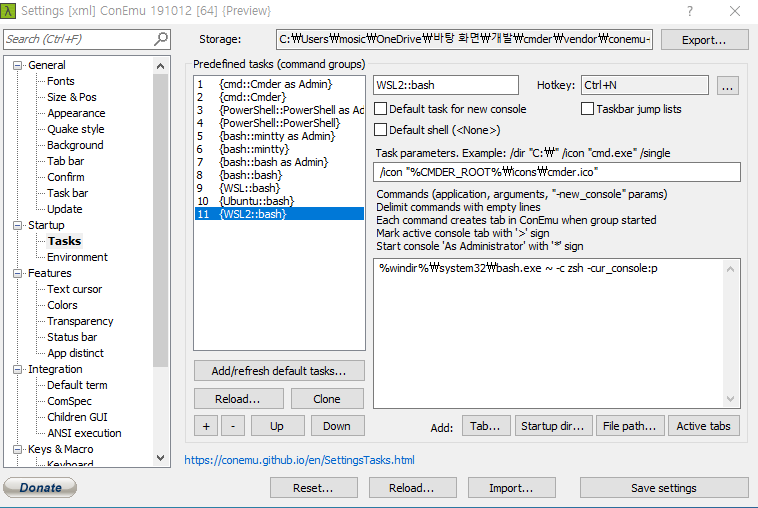758x508 pixels.
Task: Select App distinct settings
Action: click(x=75, y=353)
